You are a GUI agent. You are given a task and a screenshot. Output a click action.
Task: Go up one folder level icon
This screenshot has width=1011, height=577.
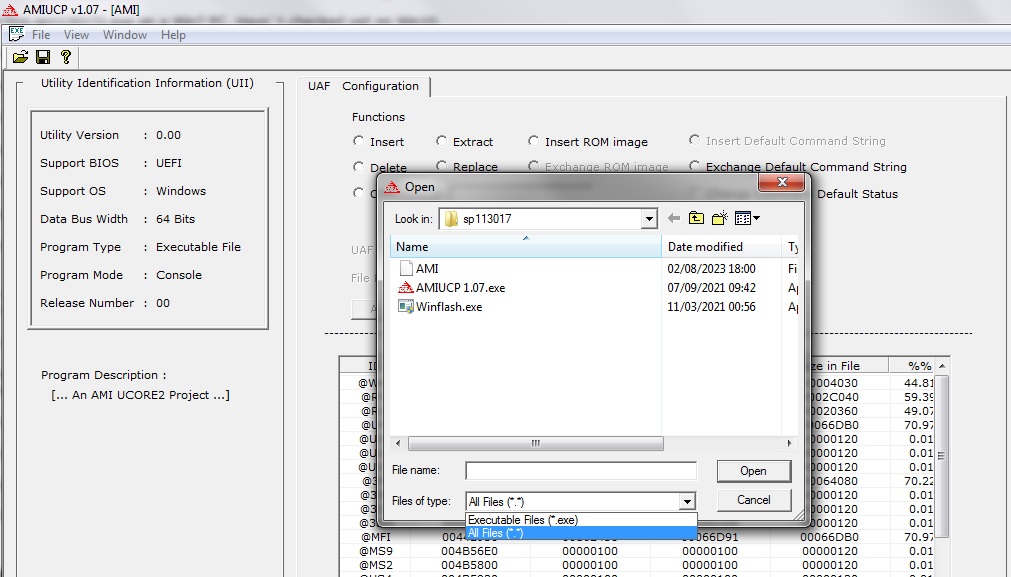tap(696, 218)
